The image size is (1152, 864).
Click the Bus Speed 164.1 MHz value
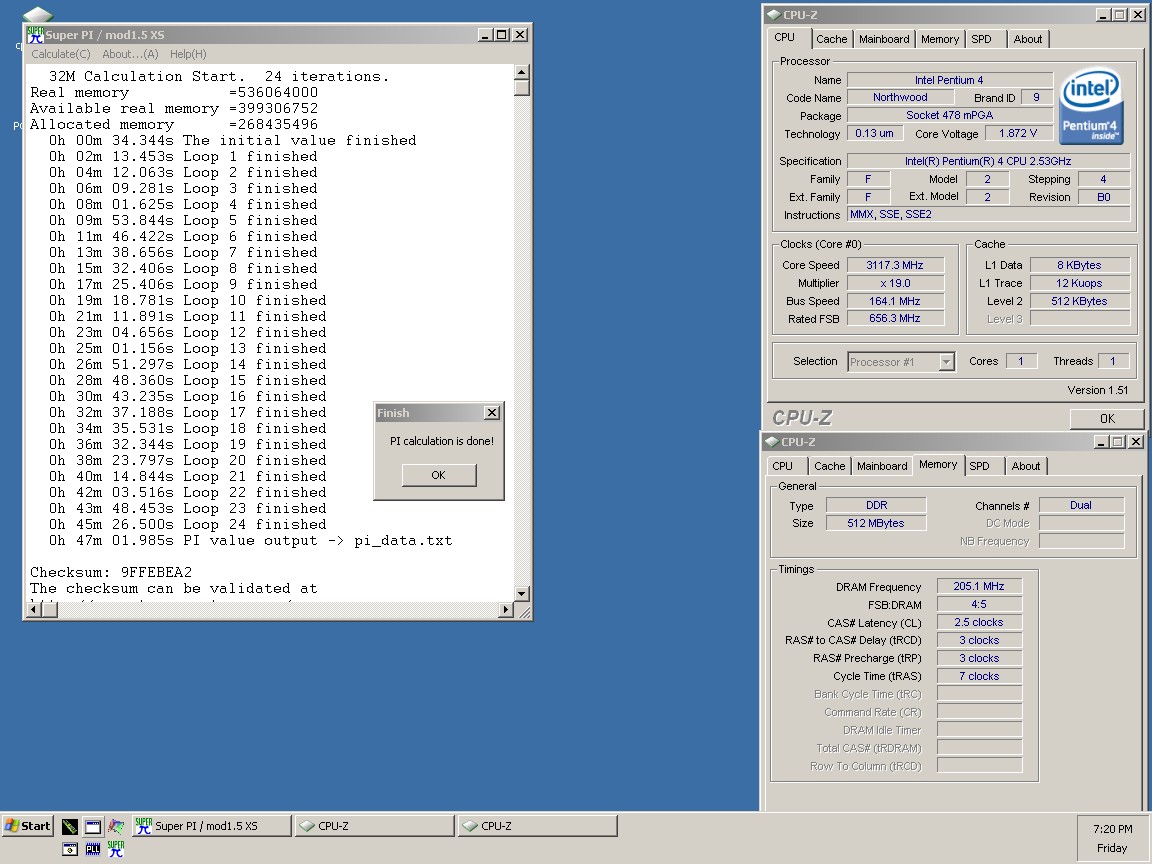coord(895,301)
